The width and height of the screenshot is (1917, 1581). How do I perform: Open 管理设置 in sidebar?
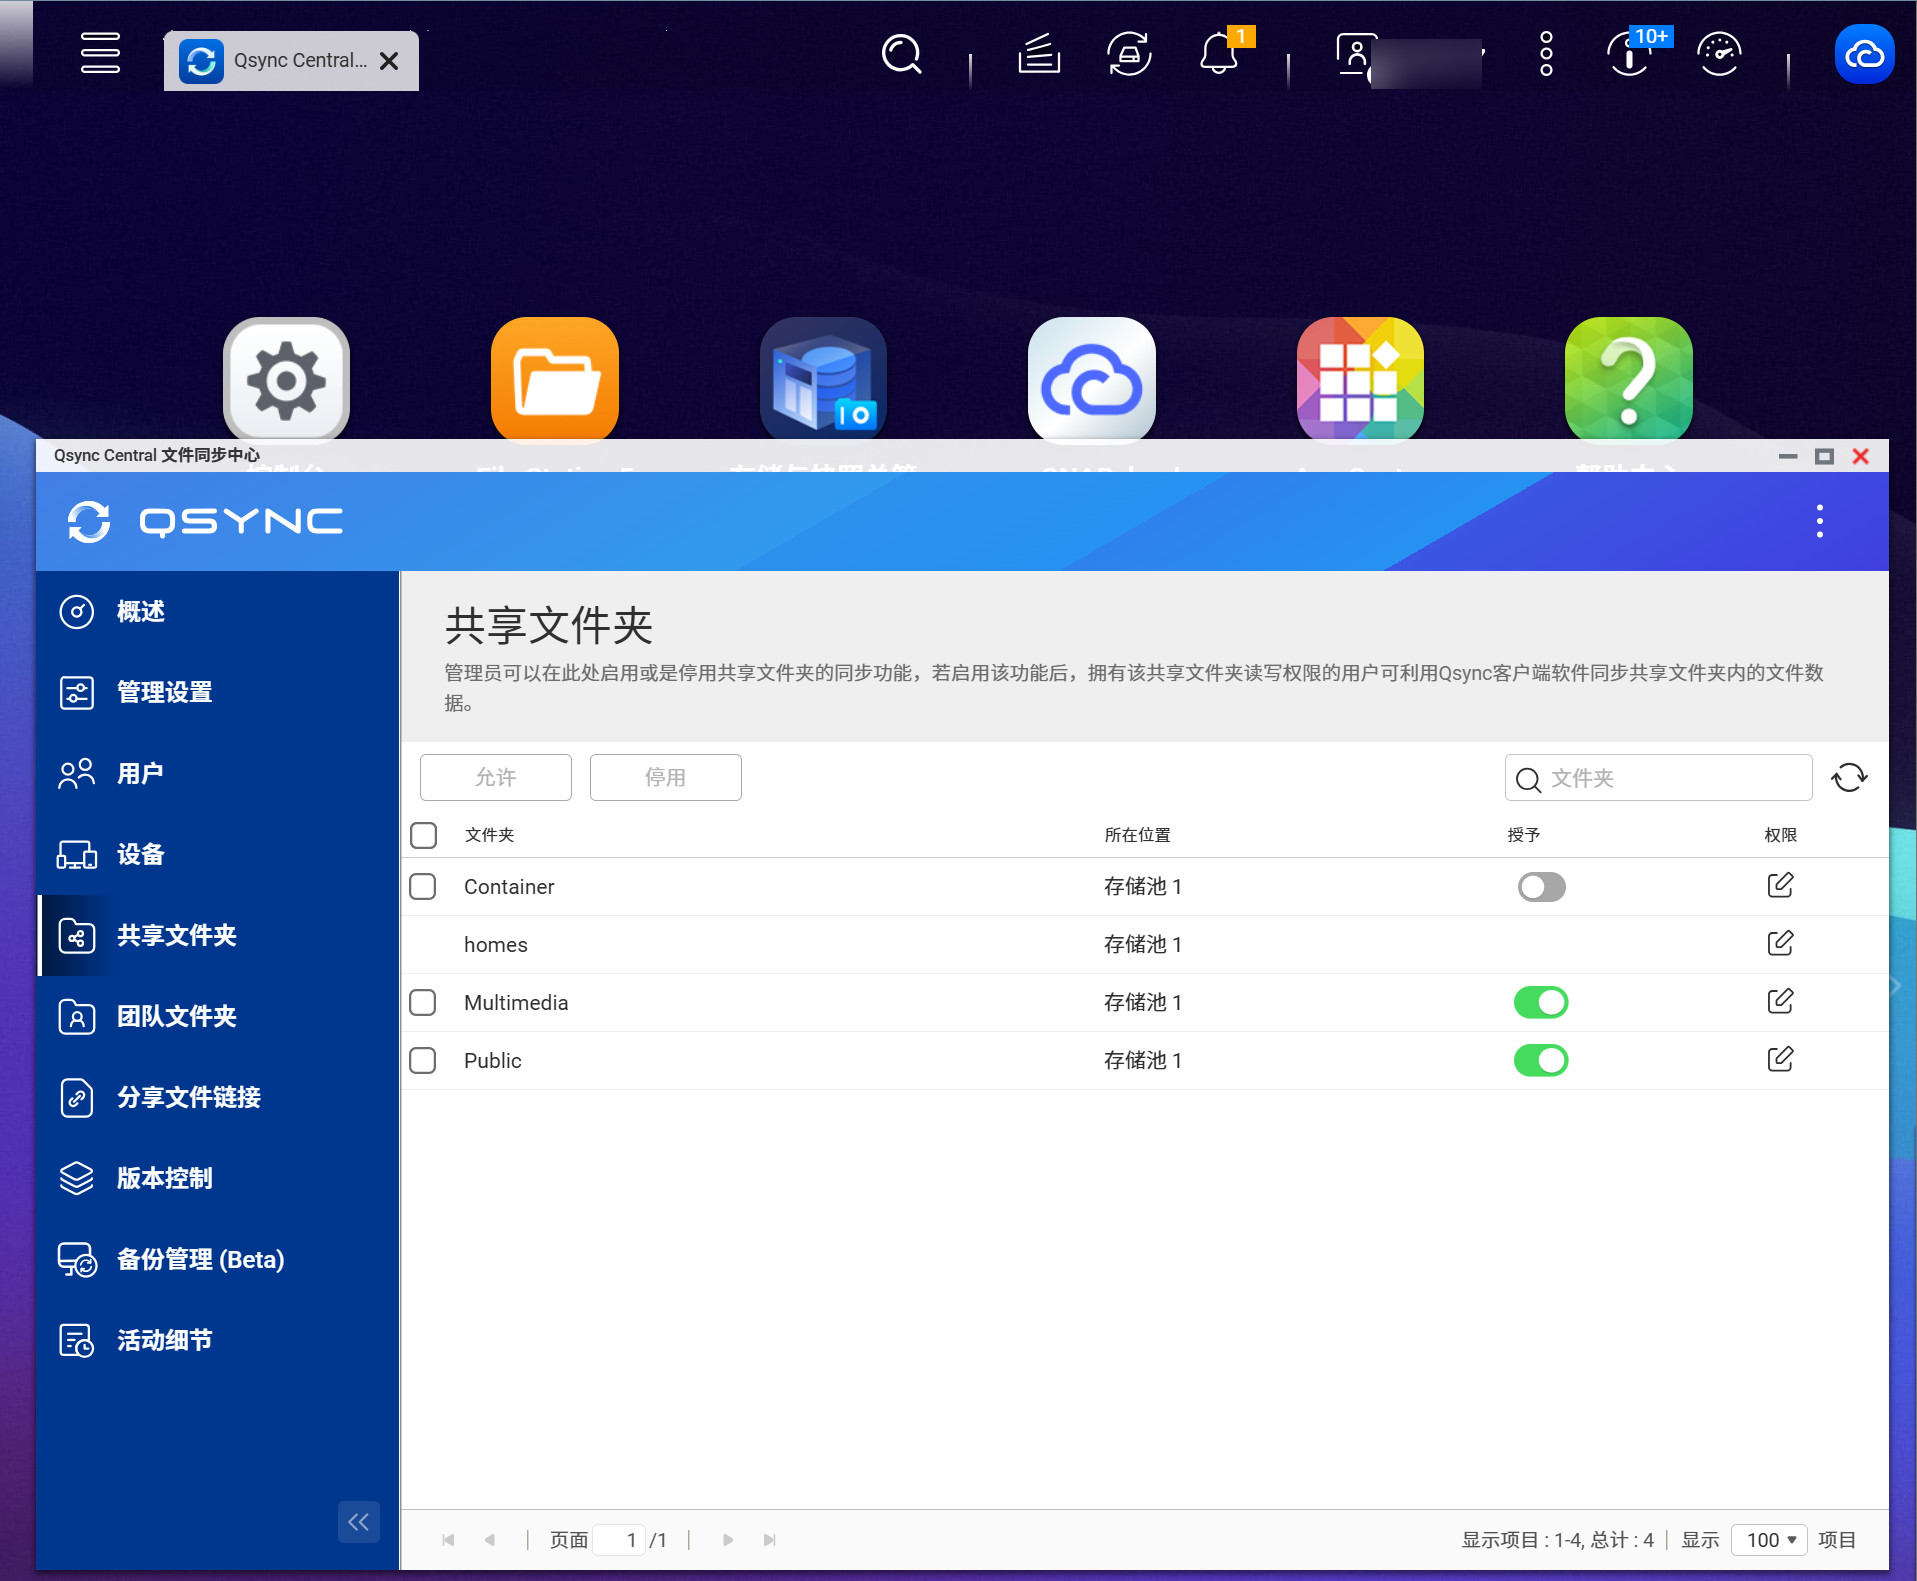[218, 692]
